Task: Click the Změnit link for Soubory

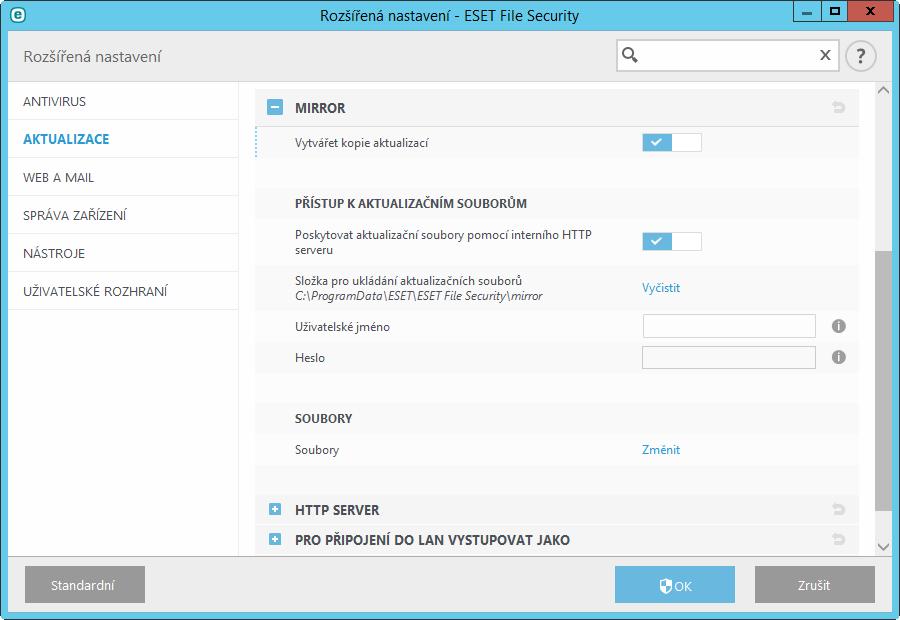Action: coord(661,450)
